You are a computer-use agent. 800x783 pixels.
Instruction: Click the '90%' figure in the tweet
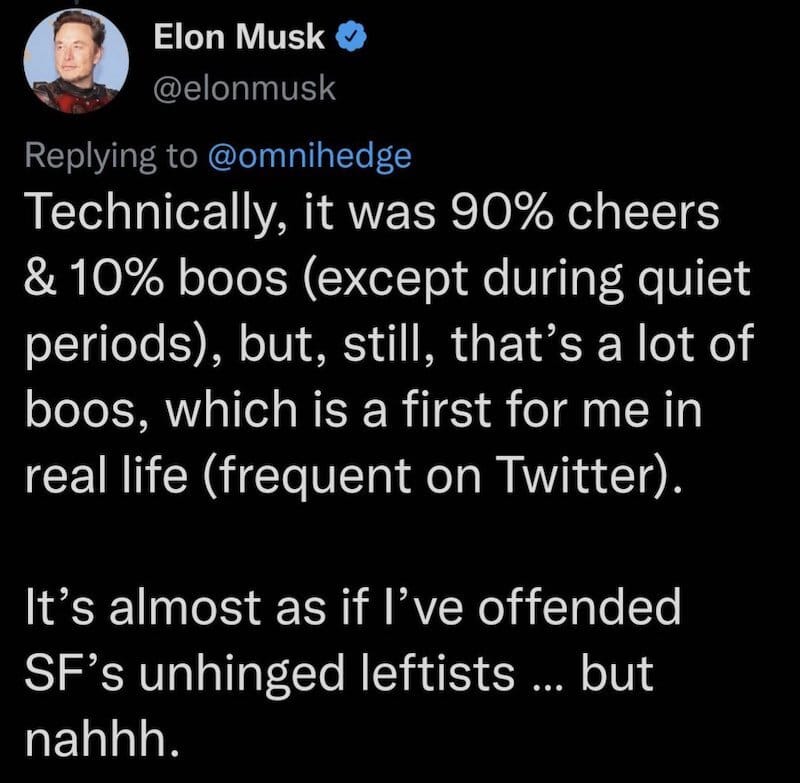click(x=503, y=212)
